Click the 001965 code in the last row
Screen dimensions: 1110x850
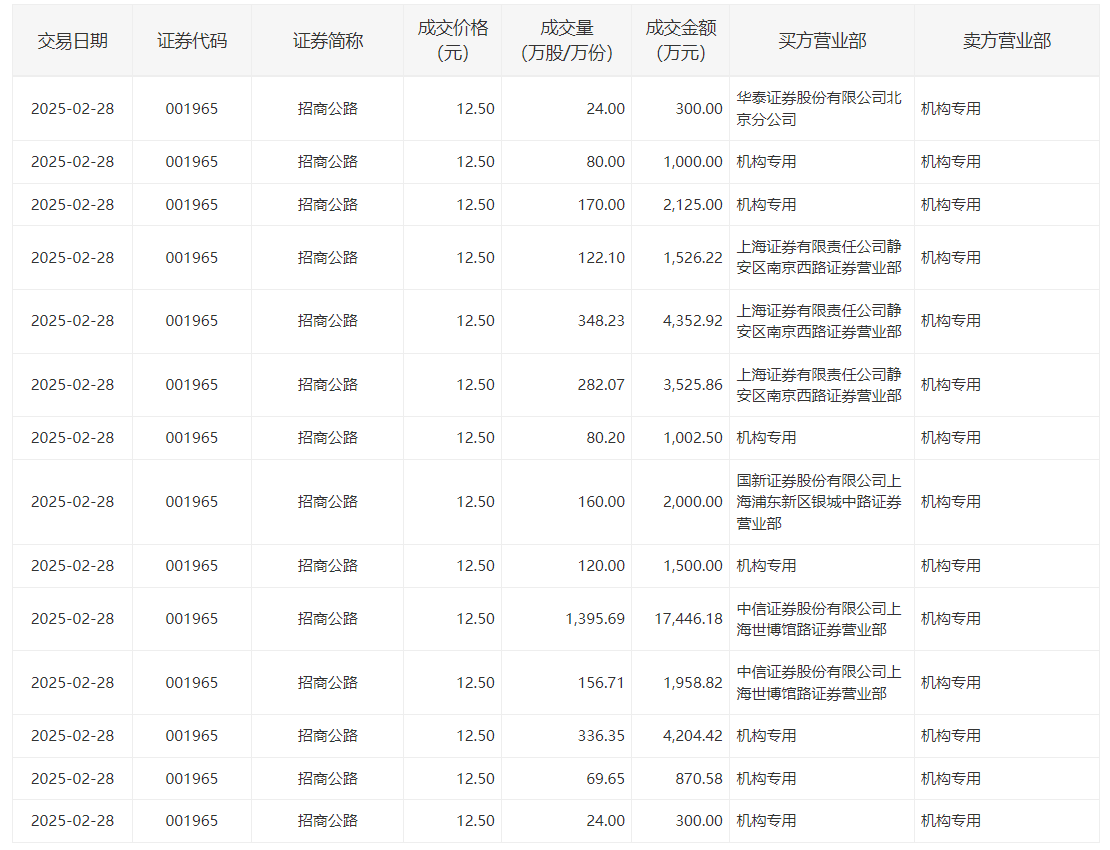pyautogui.click(x=192, y=820)
